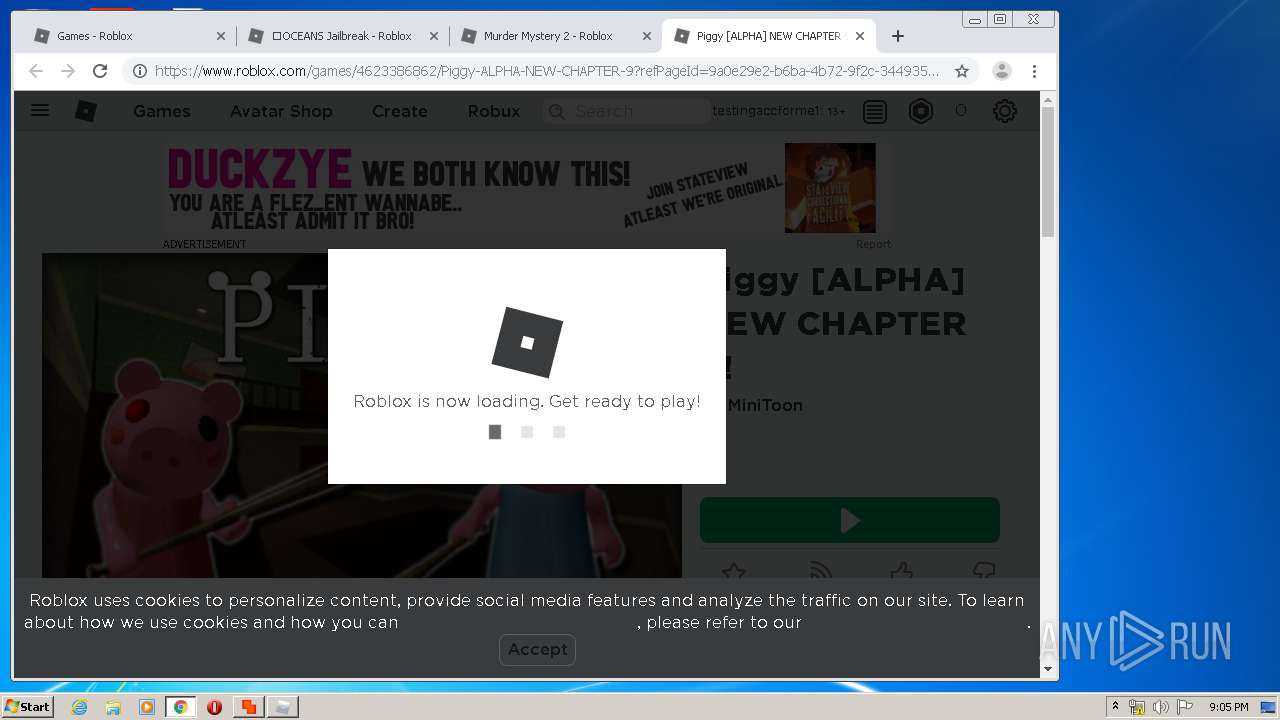The width and height of the screenshot is (1280, 720).
Task: Open Opera from the taskbar
Action: tap(214, 707)
